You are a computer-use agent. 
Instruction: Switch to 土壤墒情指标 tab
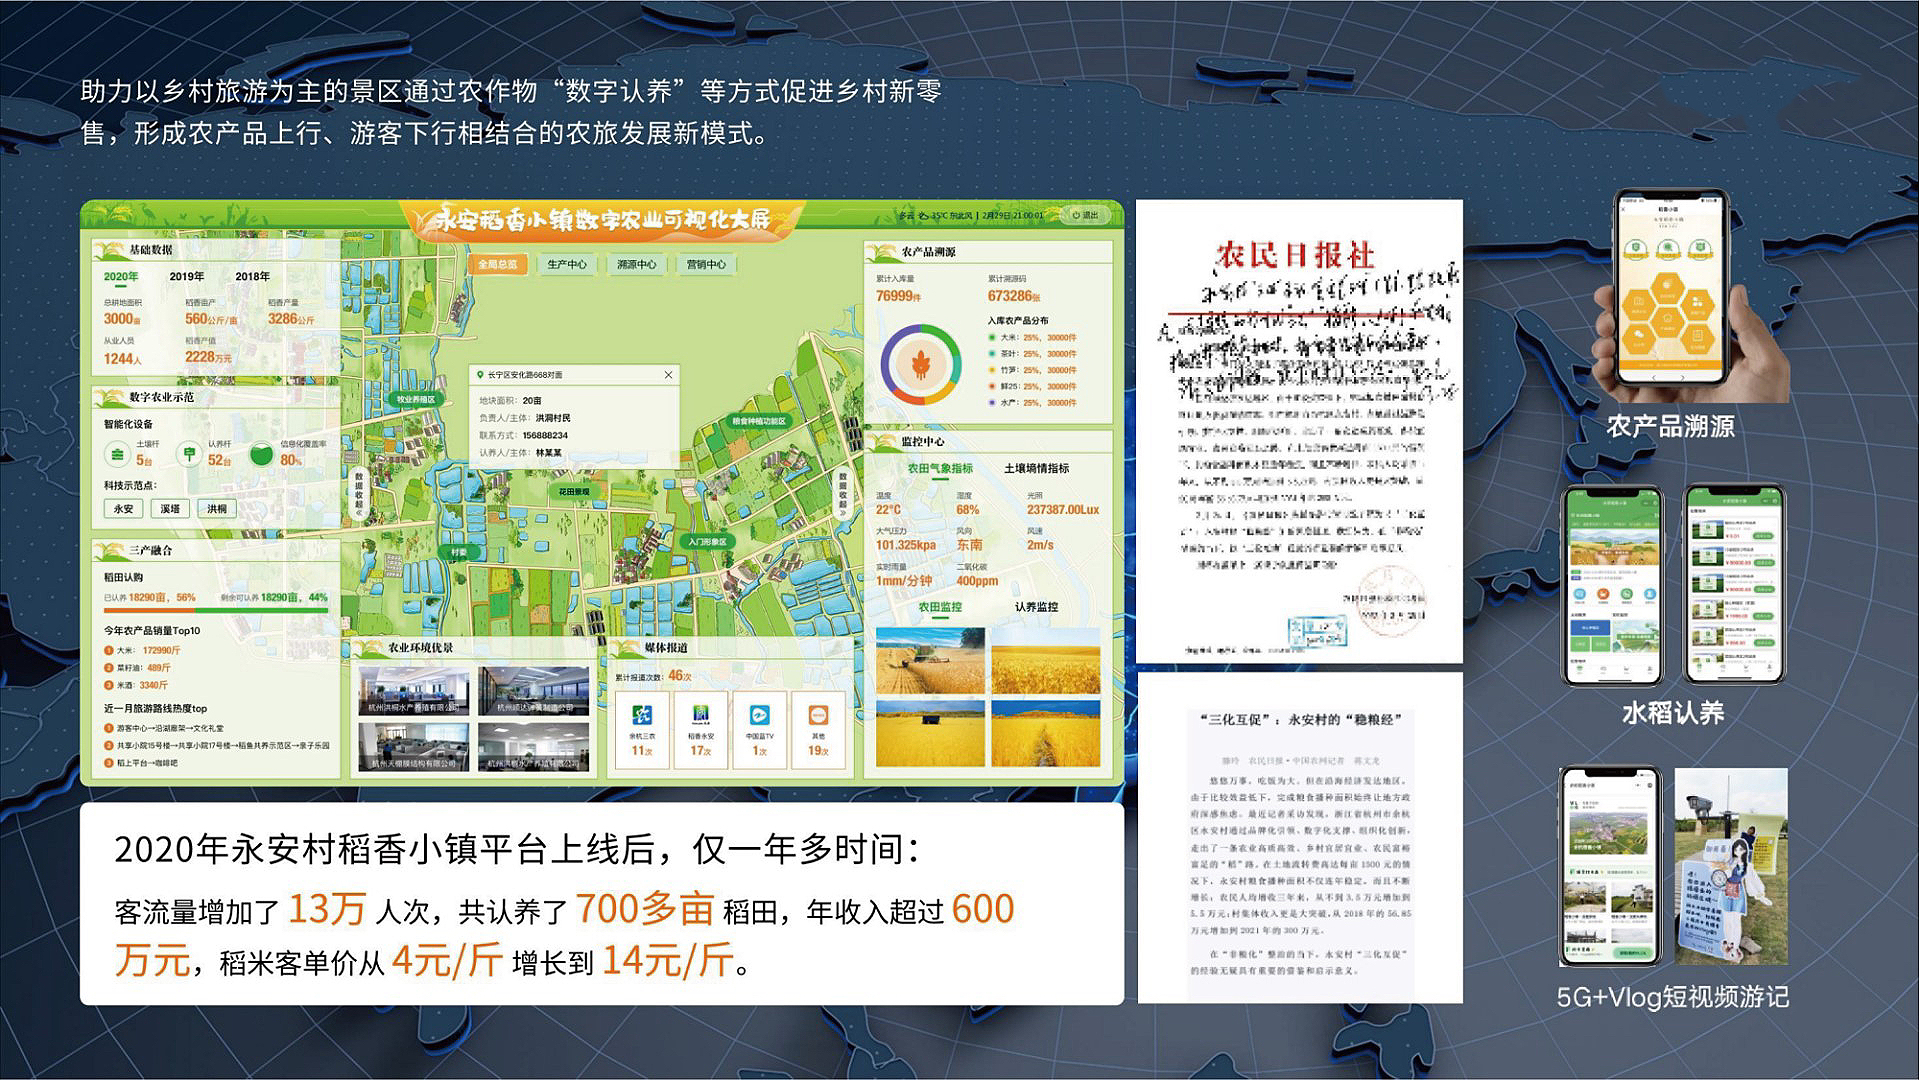point(1037,468)
